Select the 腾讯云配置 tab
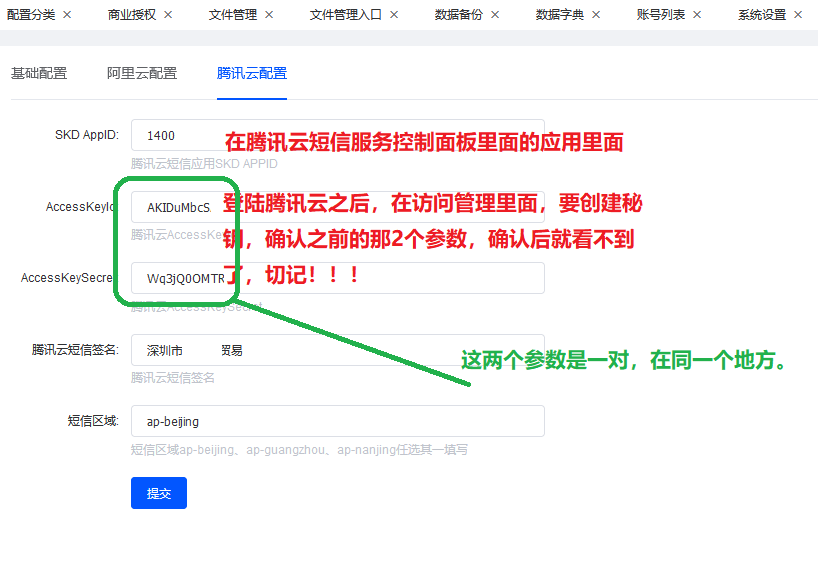Image resolution: width=818 pixels, height=578 pixels. click(x=252, y=74)
